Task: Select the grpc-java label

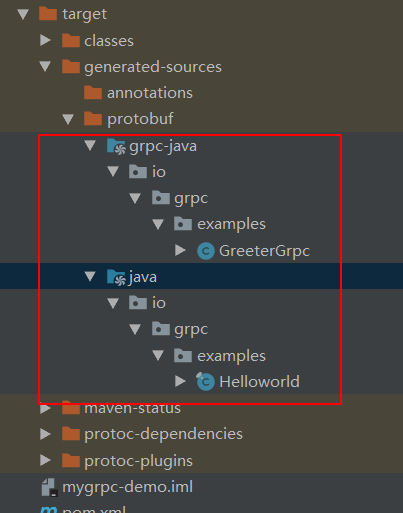Action: coord(163,147)
